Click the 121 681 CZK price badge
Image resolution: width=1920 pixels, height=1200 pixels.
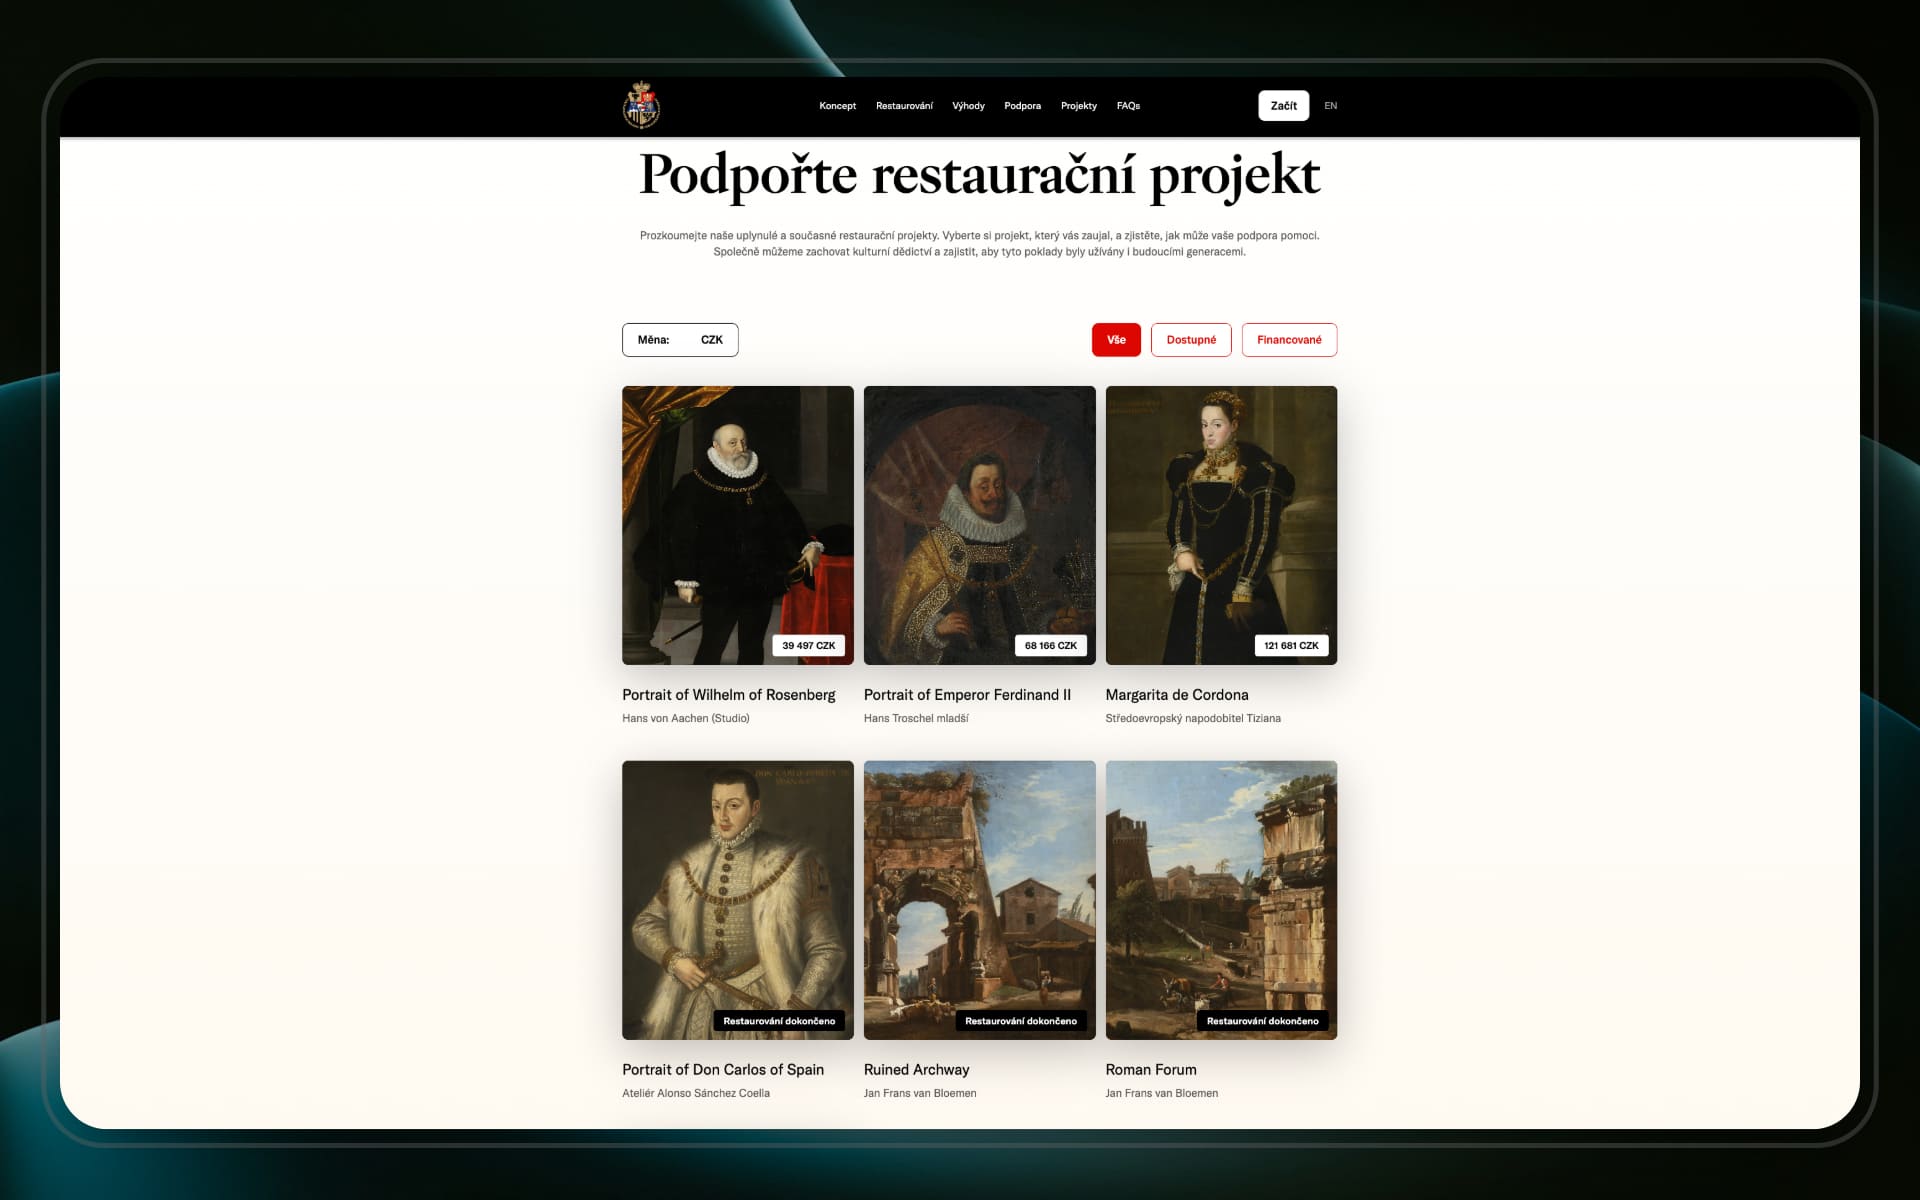[x=1291, y=646]
